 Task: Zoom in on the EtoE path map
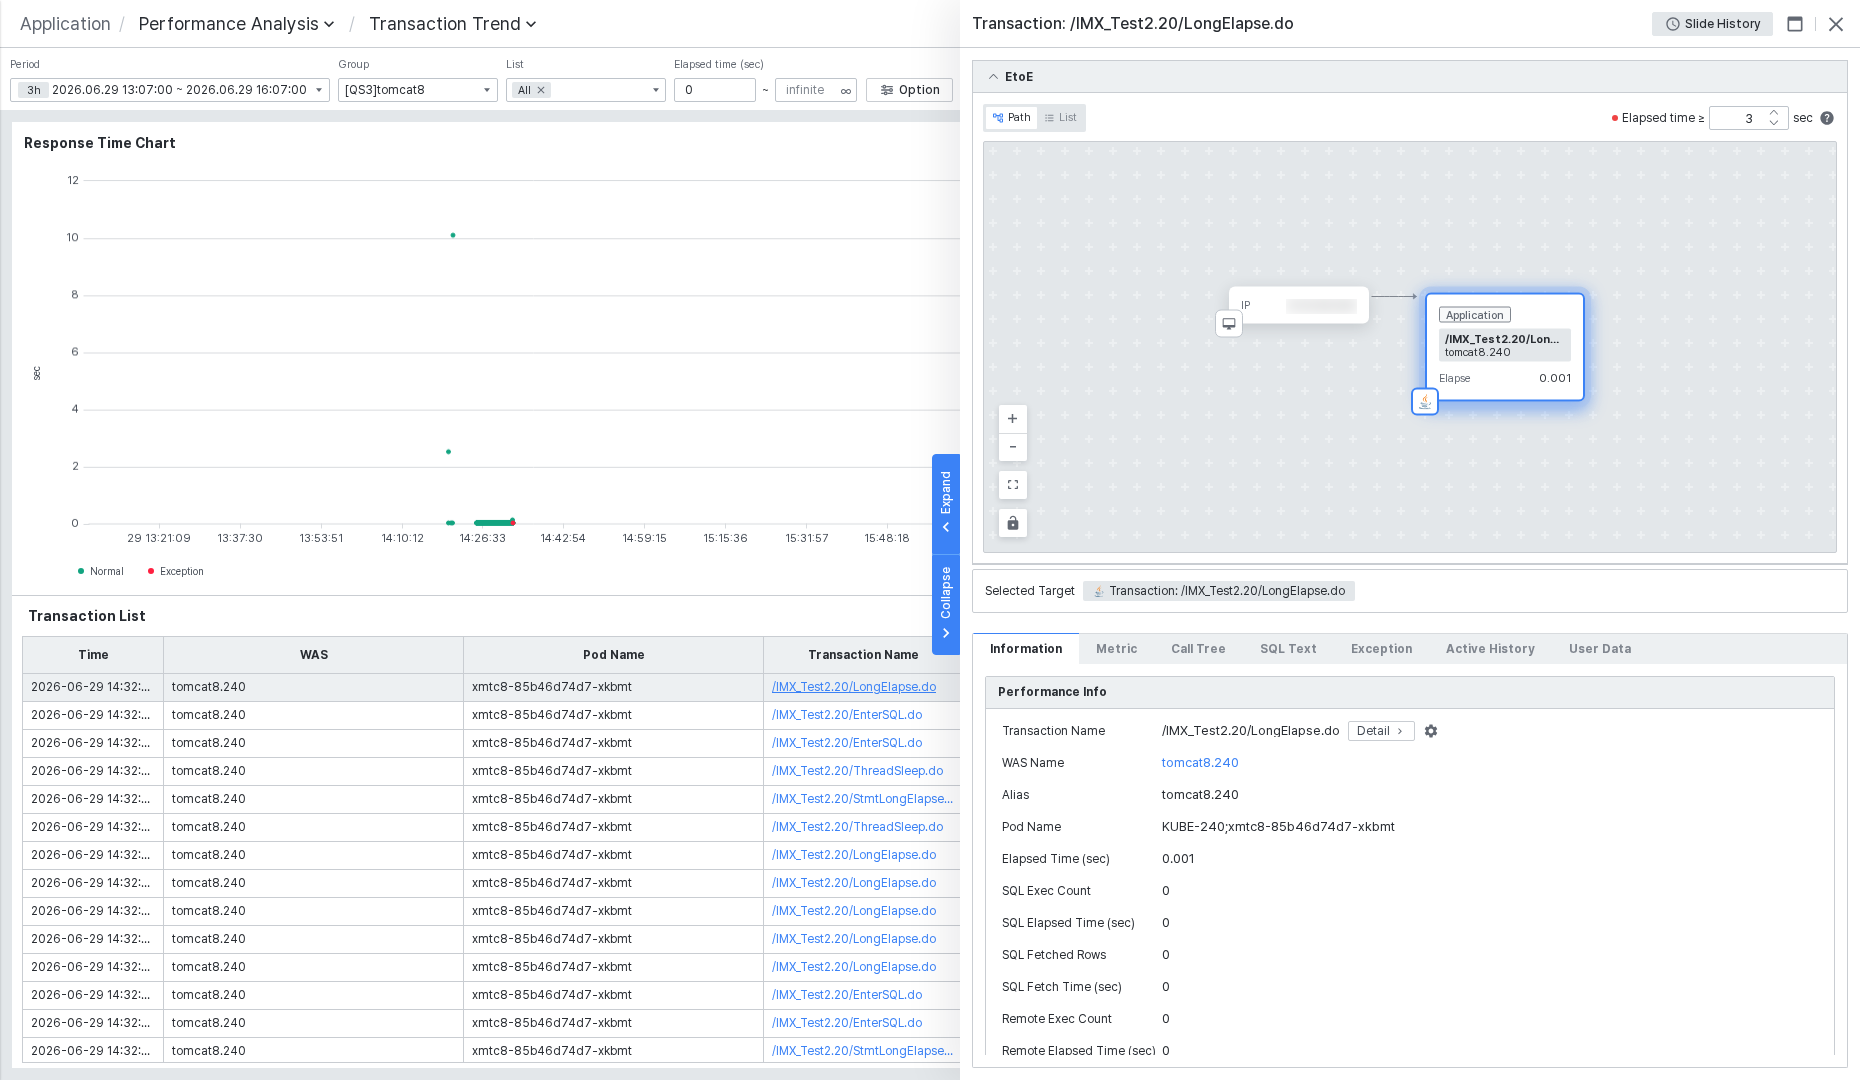[x=1012, y=419]
